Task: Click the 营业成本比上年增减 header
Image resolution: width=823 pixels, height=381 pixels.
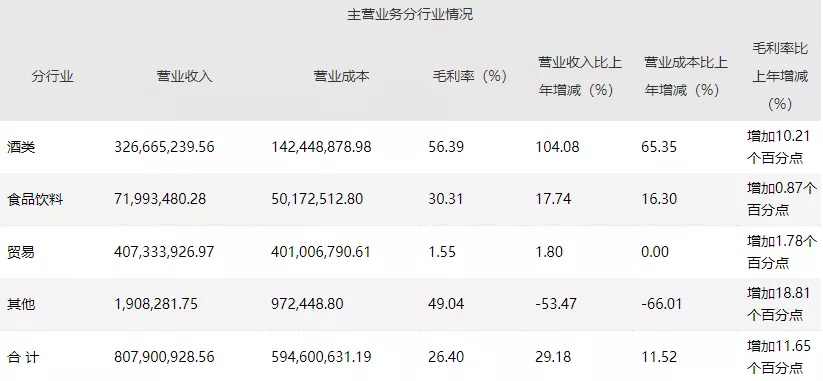Action: (x=686, y=77)
